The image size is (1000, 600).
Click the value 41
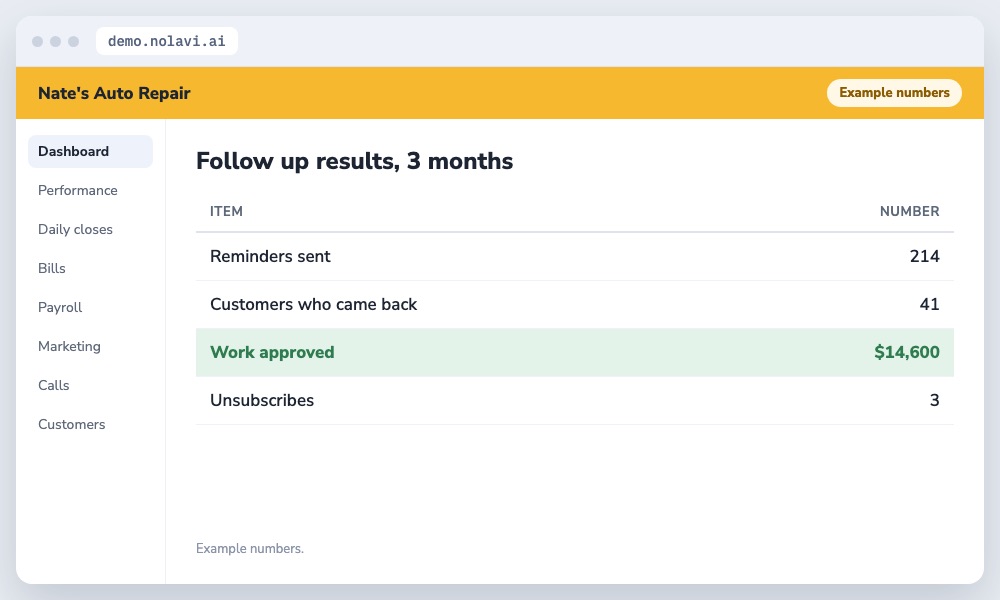pyautogui.click(x=929, y=304)
